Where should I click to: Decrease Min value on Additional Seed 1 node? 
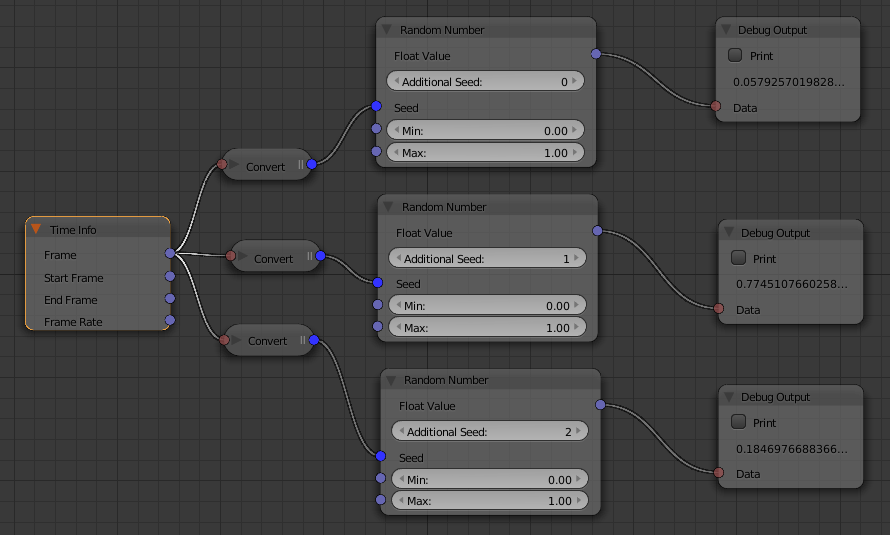pyautogui.click(x=398, y=305)
